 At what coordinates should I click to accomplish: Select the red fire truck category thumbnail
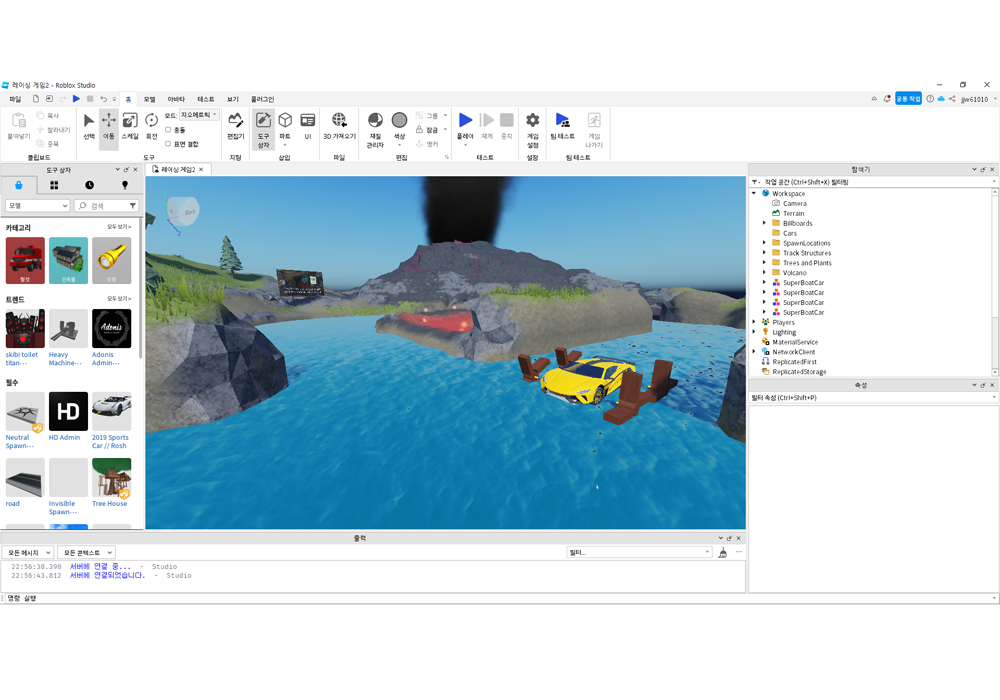[x=25, y=260]
